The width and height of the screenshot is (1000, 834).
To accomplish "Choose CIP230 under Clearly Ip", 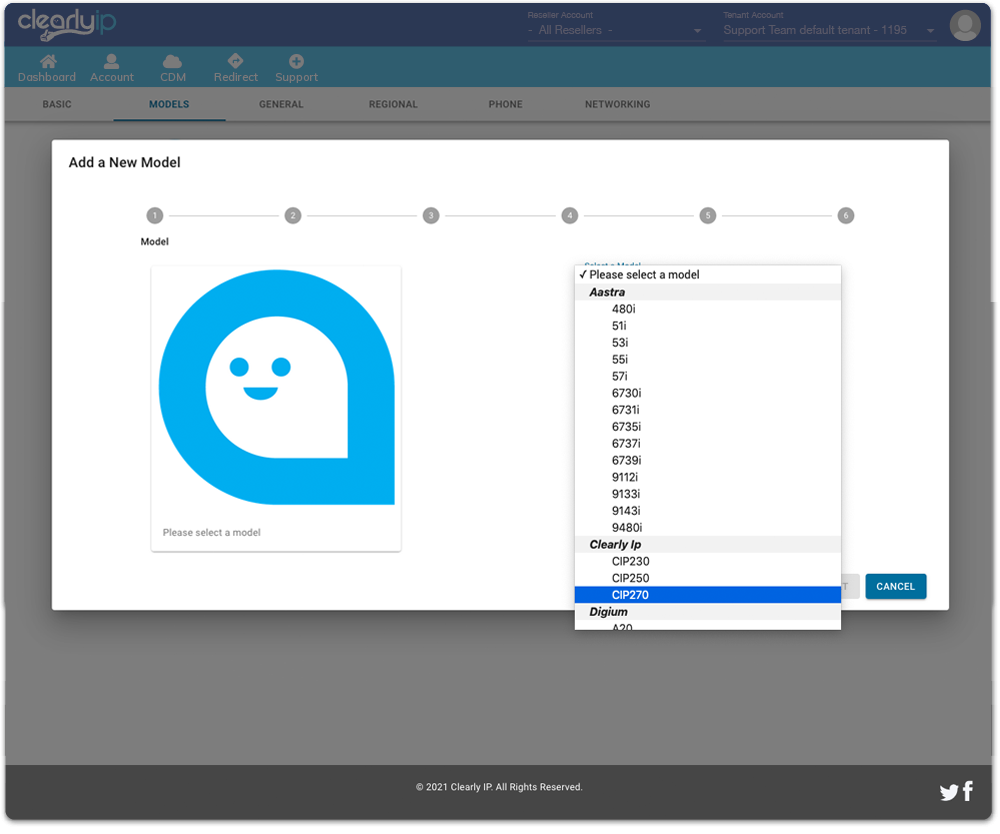I will pyautogui.click(x=630, y=562).
